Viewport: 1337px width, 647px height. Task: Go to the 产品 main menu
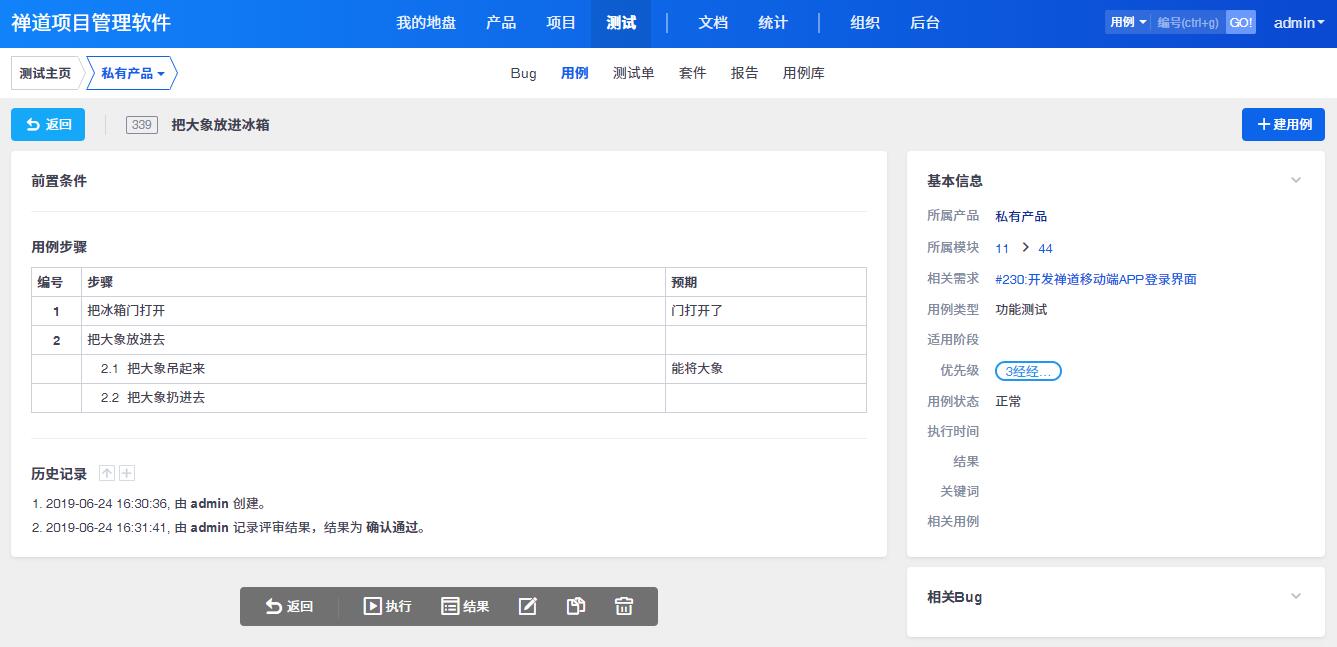[501, 23]
